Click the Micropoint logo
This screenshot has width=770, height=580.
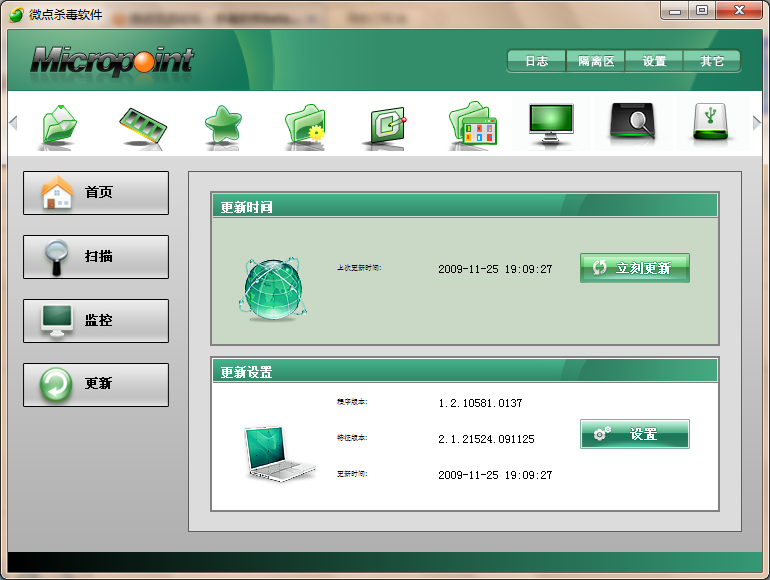click(112, 61)
